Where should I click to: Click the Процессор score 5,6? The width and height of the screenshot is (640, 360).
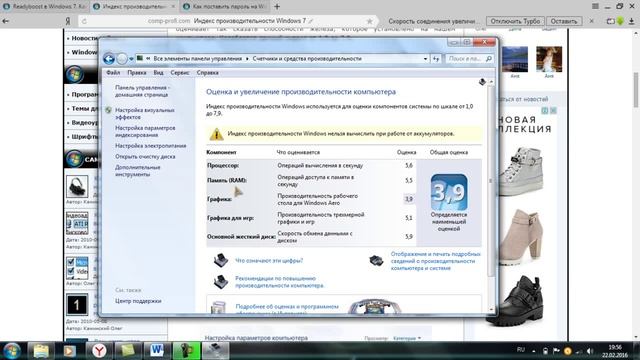tap(409, 165)
